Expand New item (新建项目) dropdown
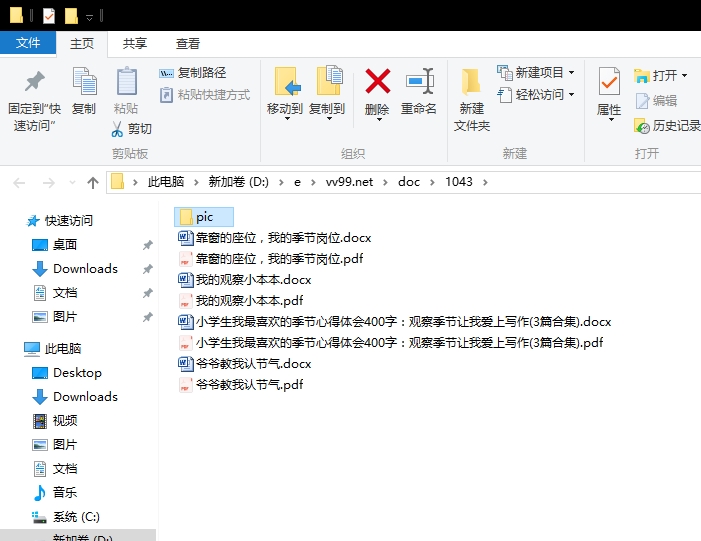The height and width of the screenshot is (541, 701). point(571,72)
